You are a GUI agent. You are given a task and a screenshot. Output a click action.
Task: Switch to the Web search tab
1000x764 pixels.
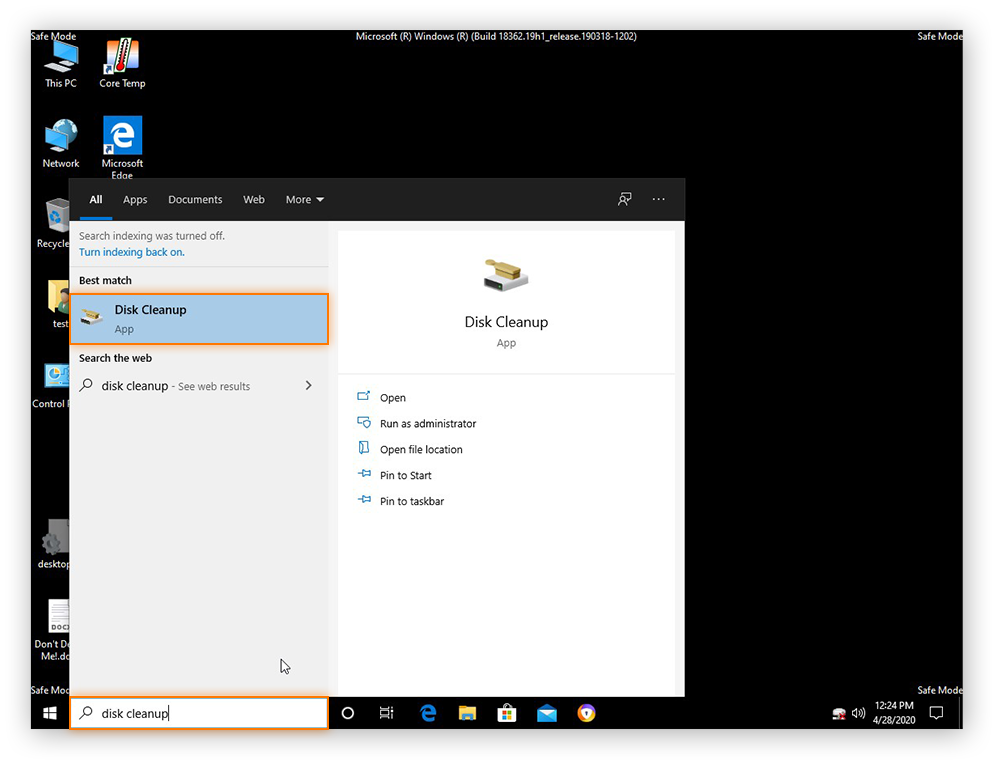(x=254, y=200)
